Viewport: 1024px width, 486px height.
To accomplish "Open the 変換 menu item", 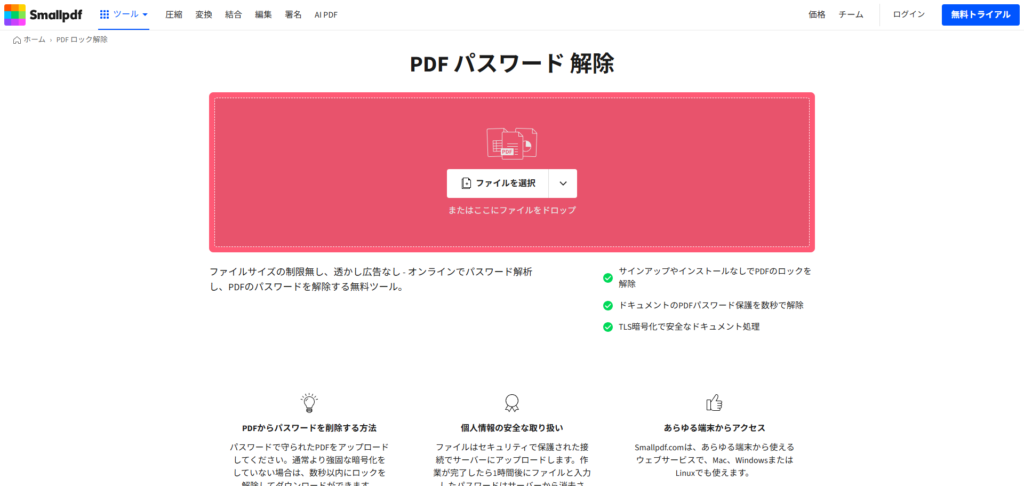I will [x=204, y=14].
